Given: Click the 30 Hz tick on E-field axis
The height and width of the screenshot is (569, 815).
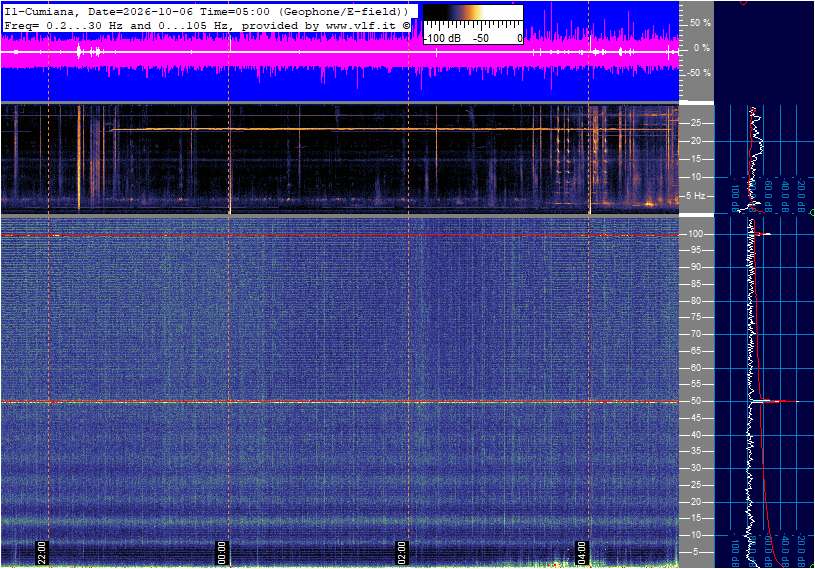Looking at the screenshot, I should coord(695,468).
